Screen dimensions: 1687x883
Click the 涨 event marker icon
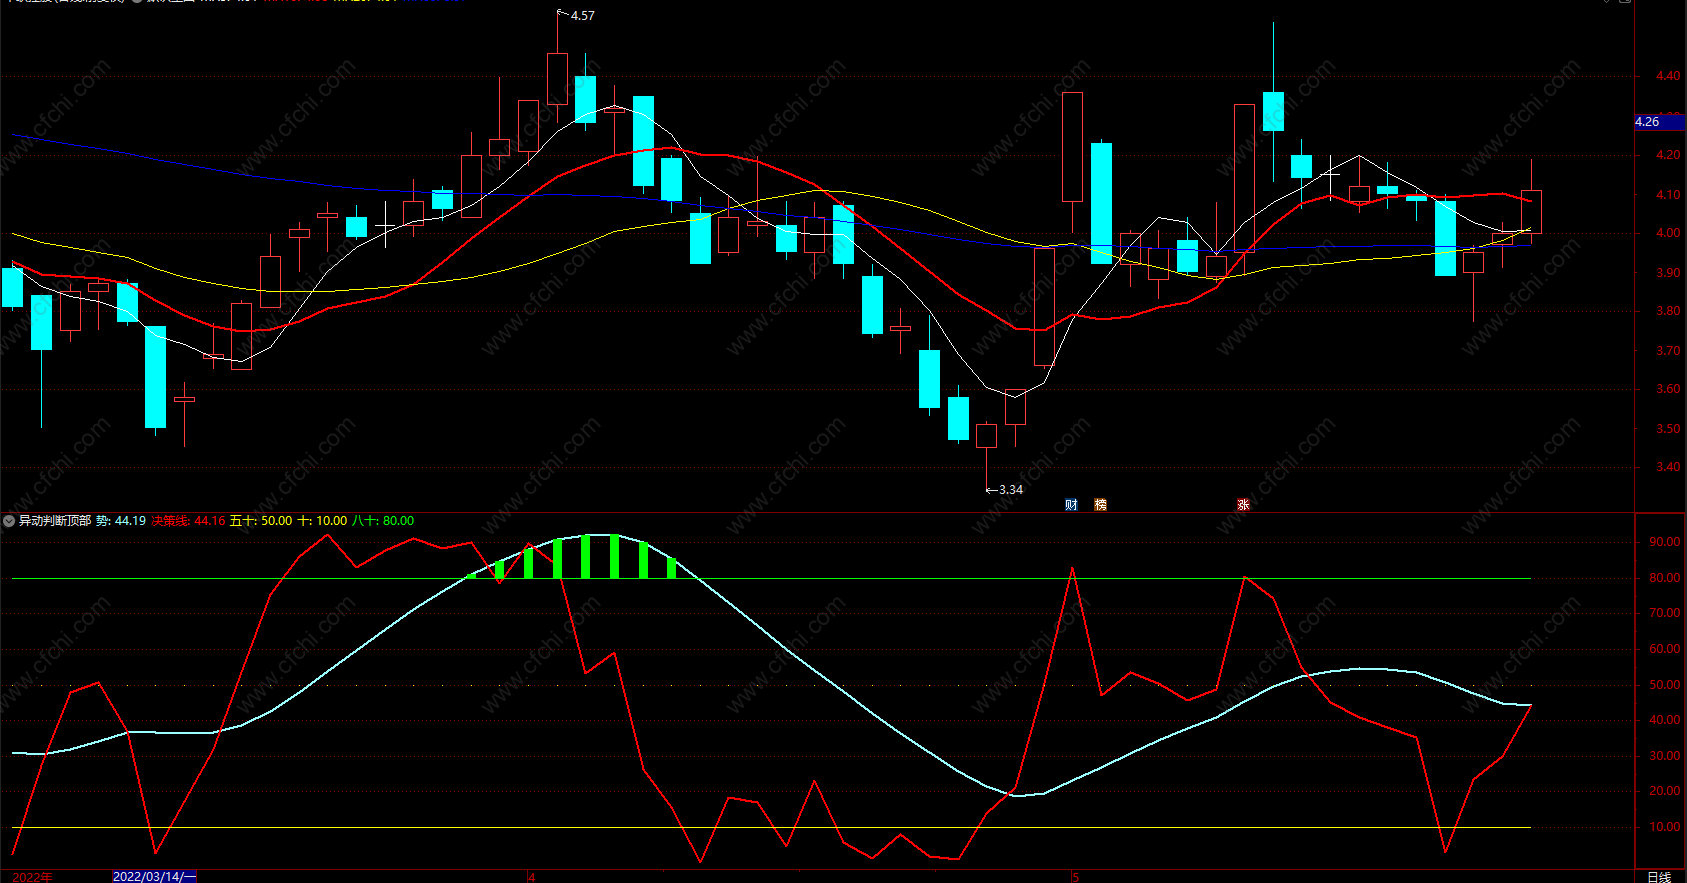(x=1243, y=505)
